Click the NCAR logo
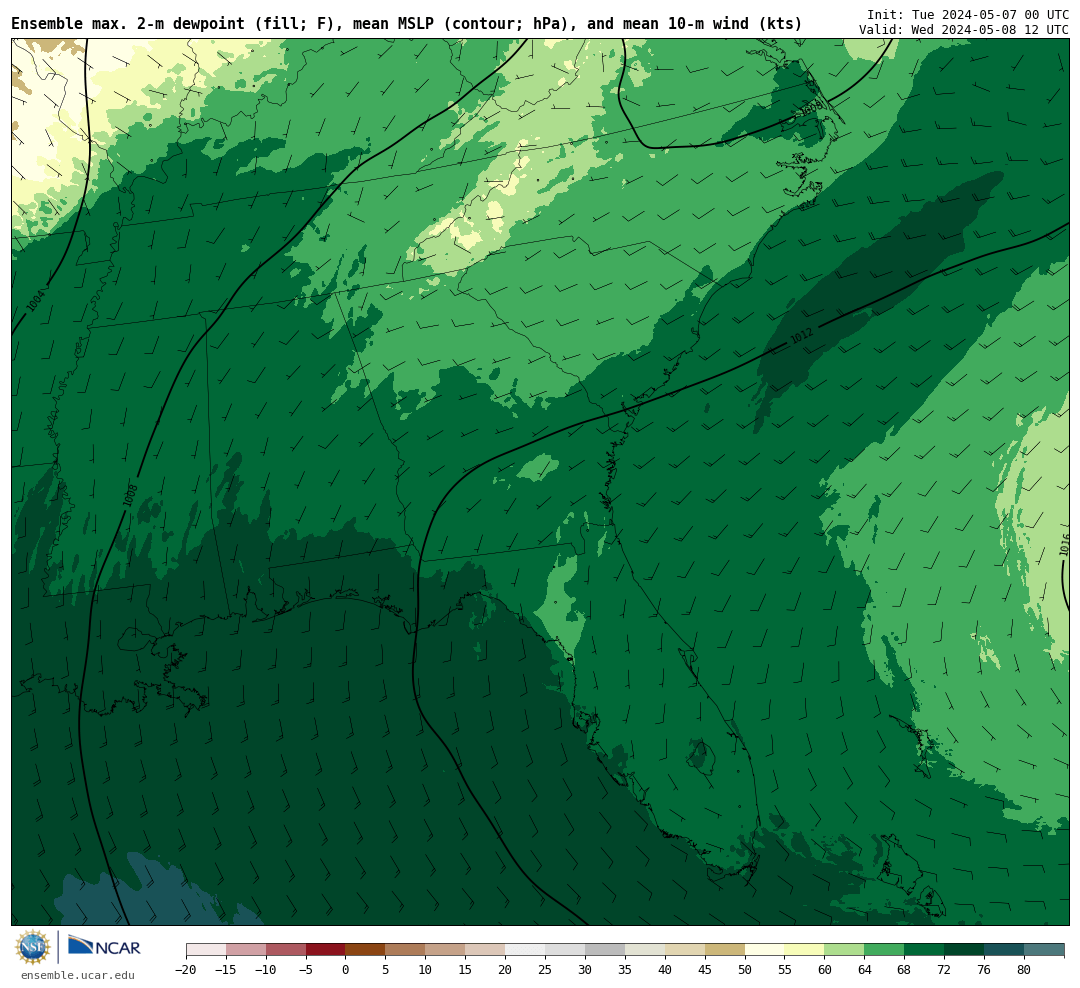Viewport: 1080px width, 988px height. 104,946
